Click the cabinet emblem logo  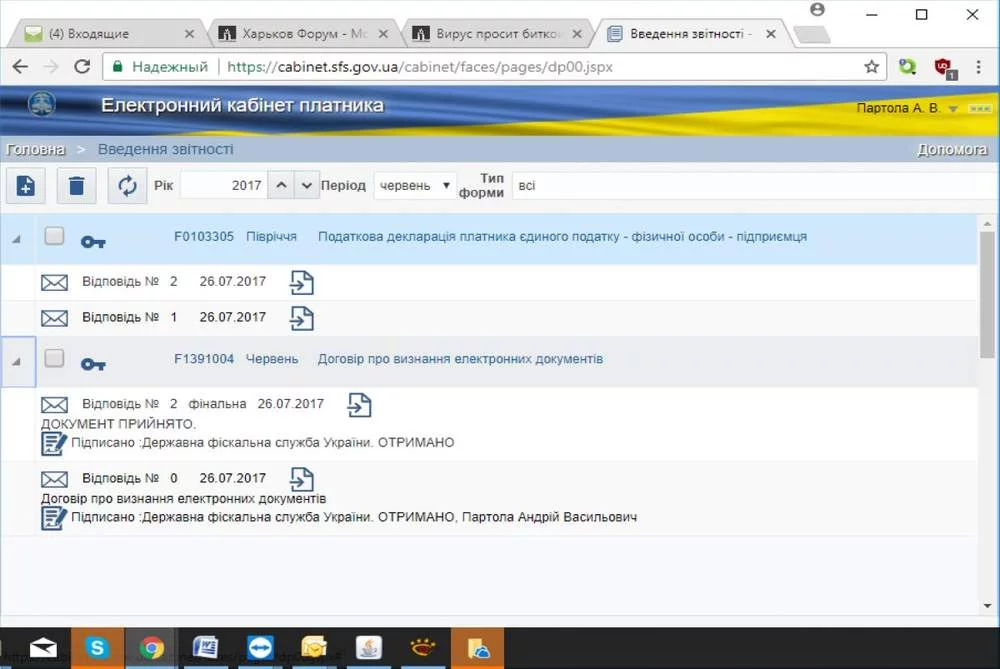click(42, 104)
